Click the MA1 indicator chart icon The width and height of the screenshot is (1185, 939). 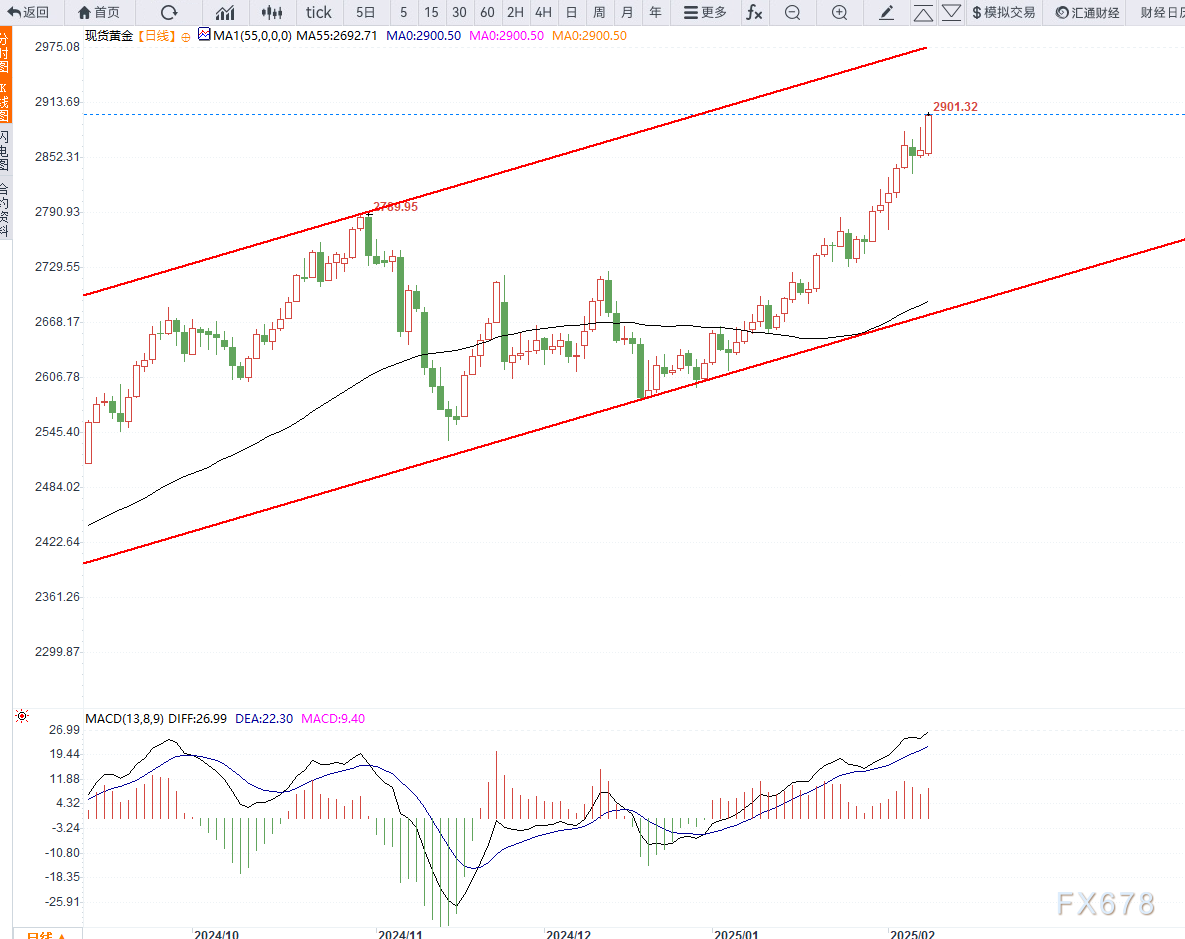204,34
